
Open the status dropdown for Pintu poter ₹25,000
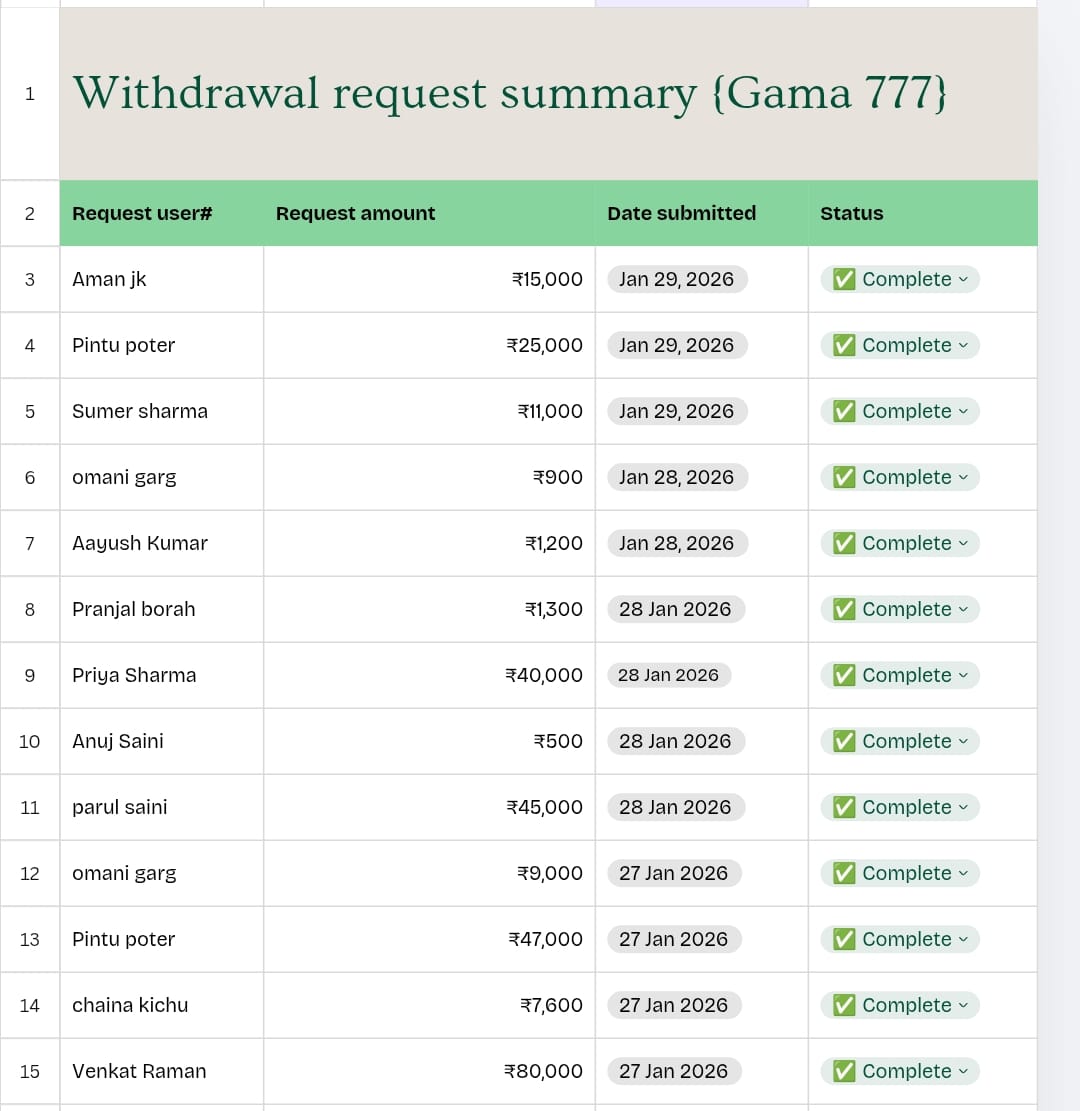pyautogui.click(x=963, y=346)
